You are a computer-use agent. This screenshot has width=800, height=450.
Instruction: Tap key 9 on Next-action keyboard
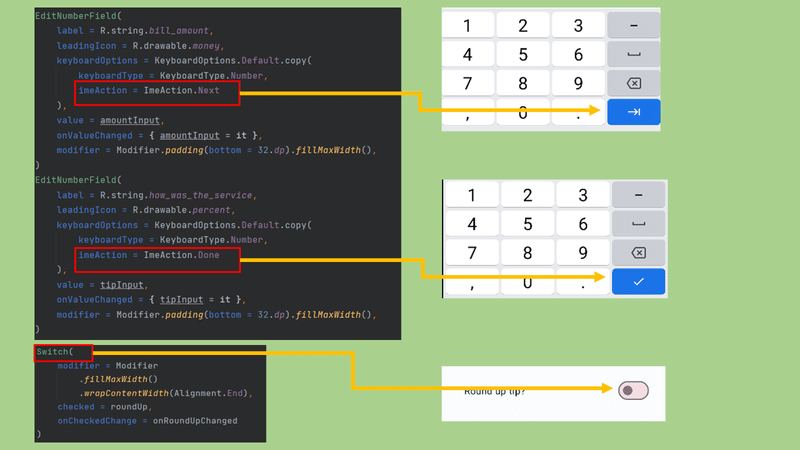(578, 83)
